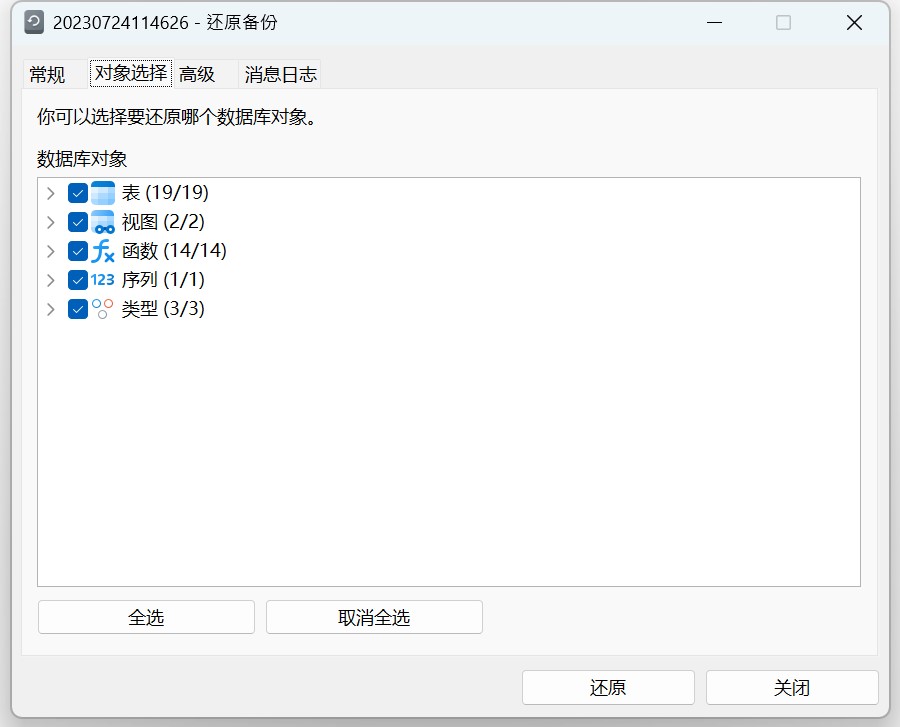Uncheck the 视图 (2/2) checkbox
Viewport: 900px width, 727px height.
[77, 222]
